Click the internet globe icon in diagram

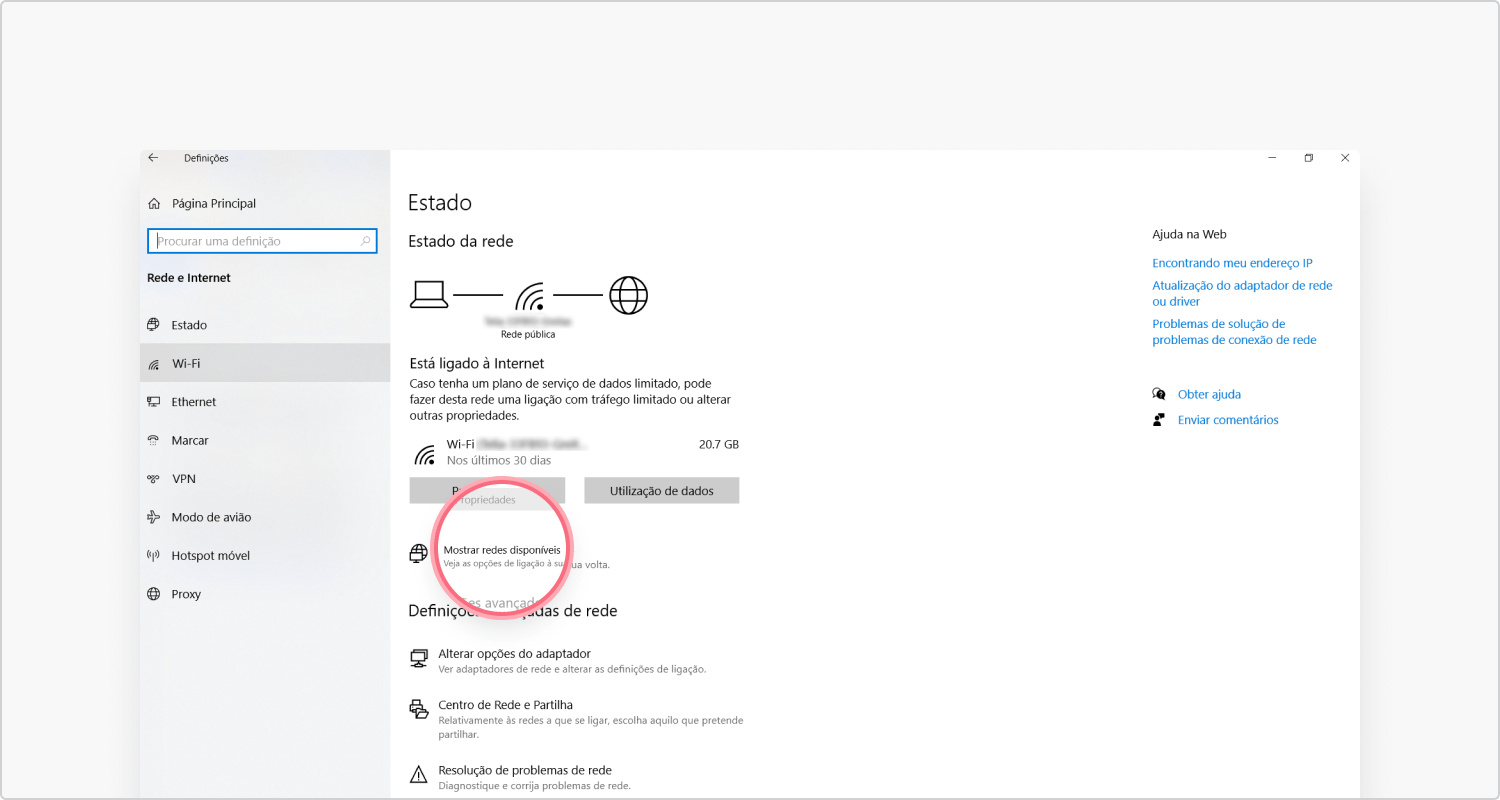[628, 295]
